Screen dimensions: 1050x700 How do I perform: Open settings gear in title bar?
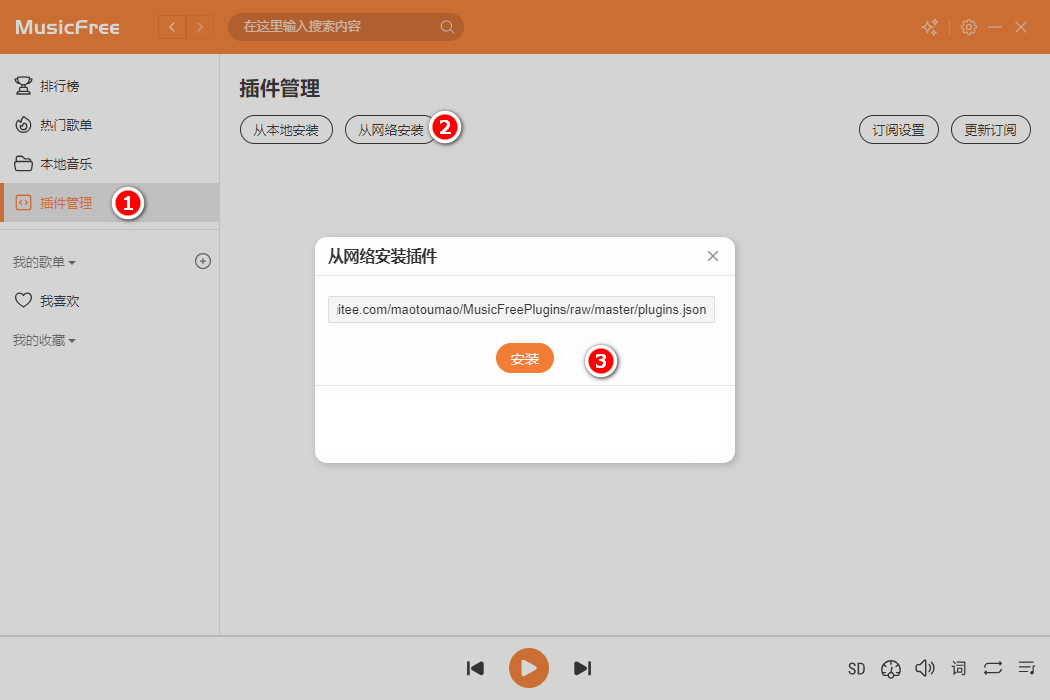coord(968,27)
